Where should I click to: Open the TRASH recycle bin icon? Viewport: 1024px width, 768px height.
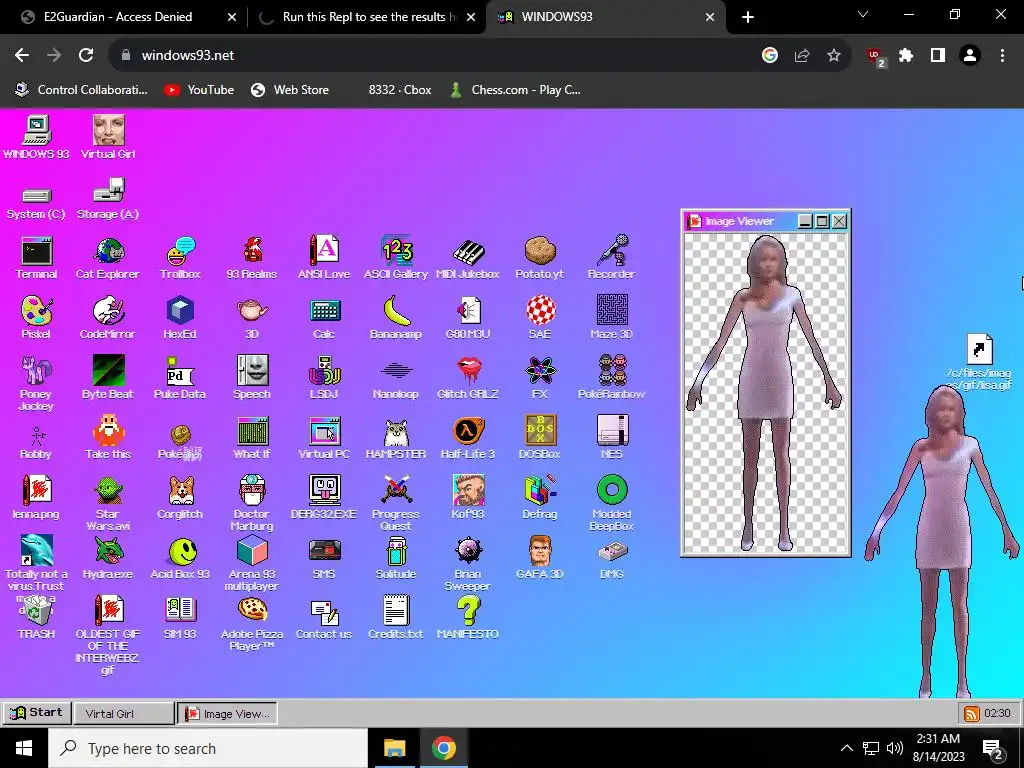coord(36,618)
